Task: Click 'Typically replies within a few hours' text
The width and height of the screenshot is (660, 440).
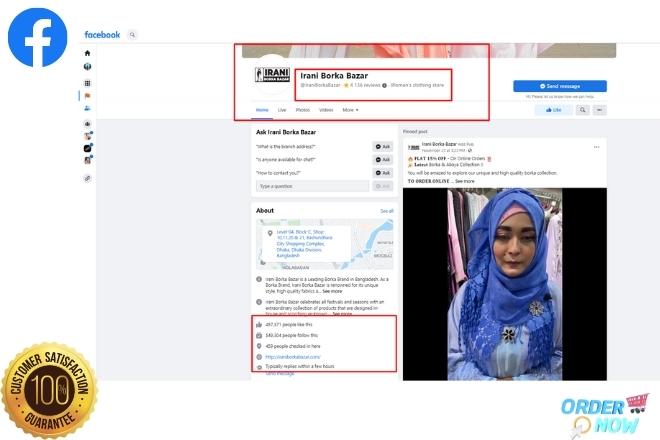Action: [300, 366]
